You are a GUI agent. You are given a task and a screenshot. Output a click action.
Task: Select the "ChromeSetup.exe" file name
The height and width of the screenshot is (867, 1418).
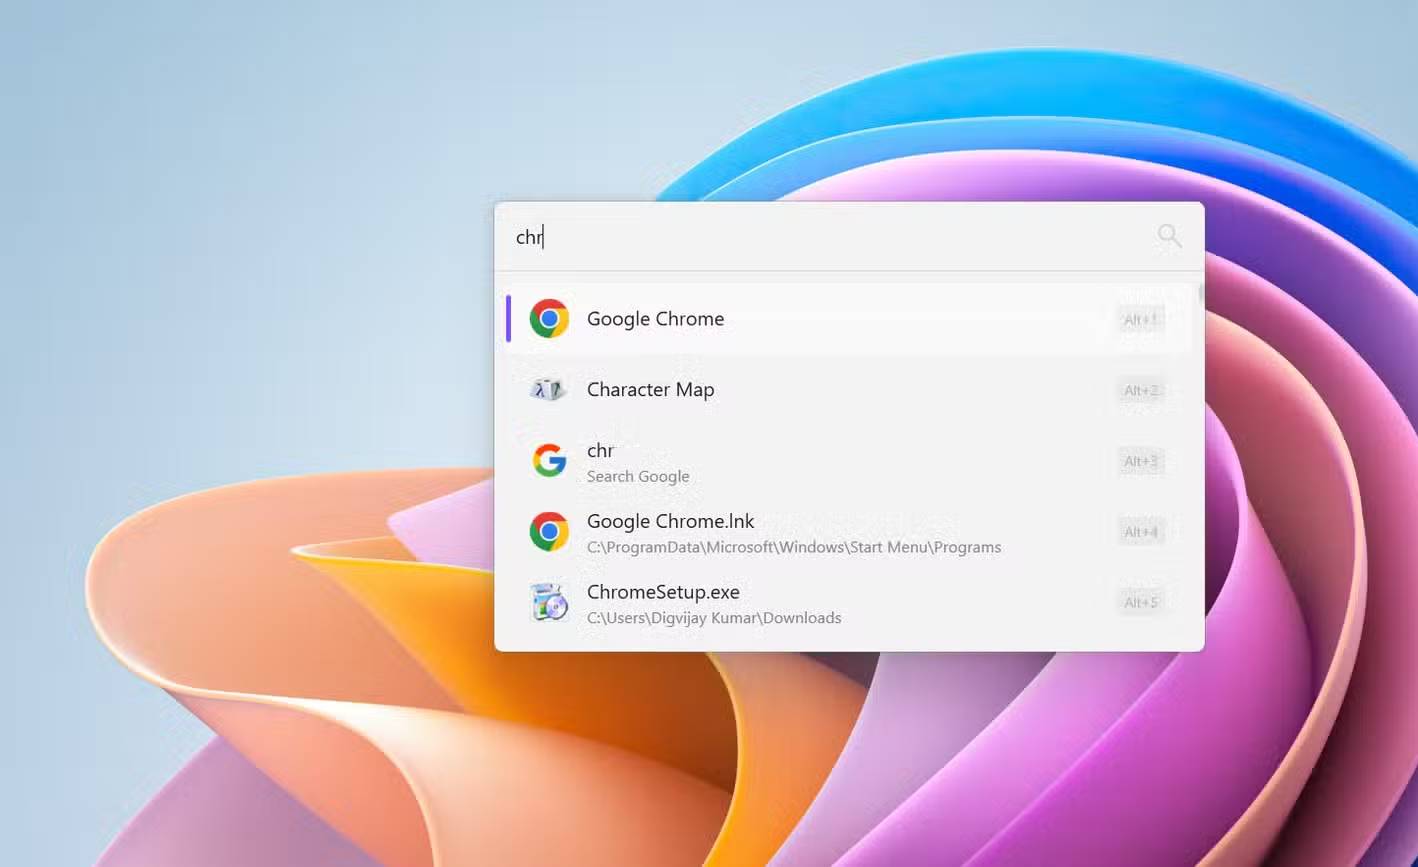coord(663,592)
